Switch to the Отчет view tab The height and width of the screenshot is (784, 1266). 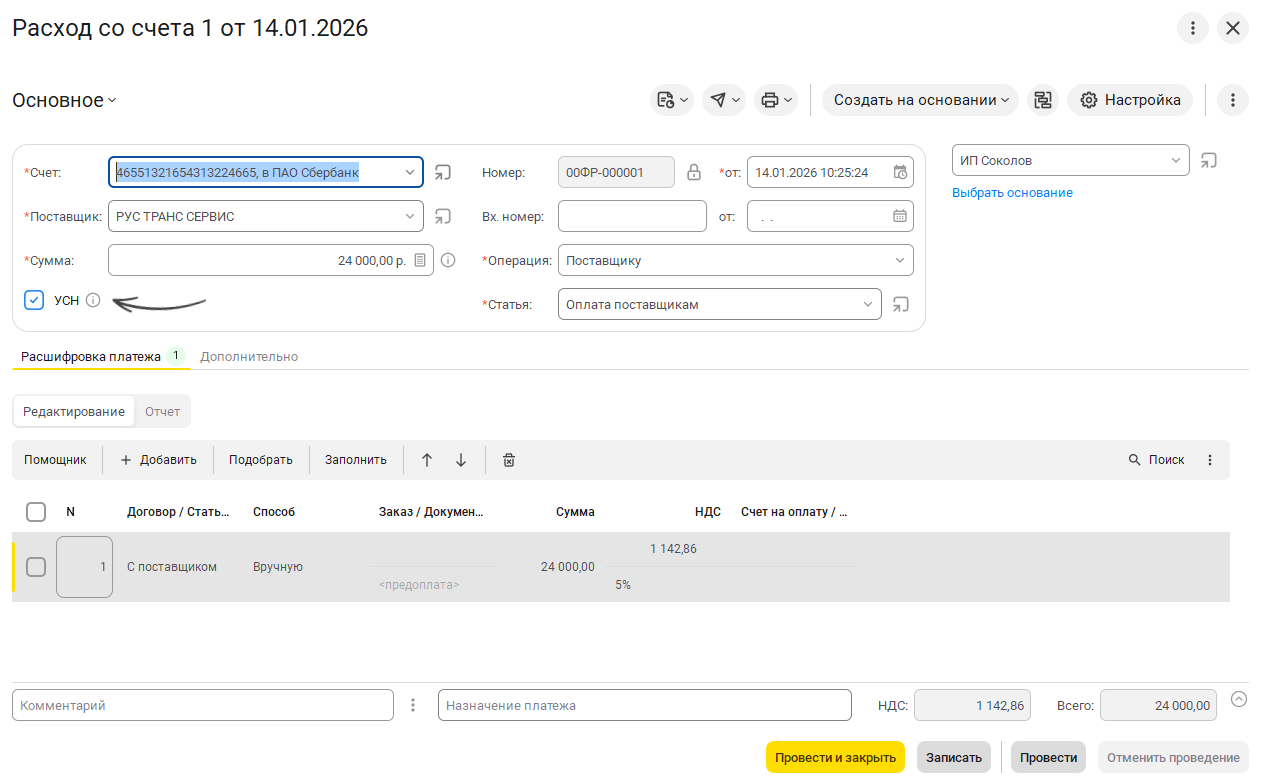[x=162, y=411]
